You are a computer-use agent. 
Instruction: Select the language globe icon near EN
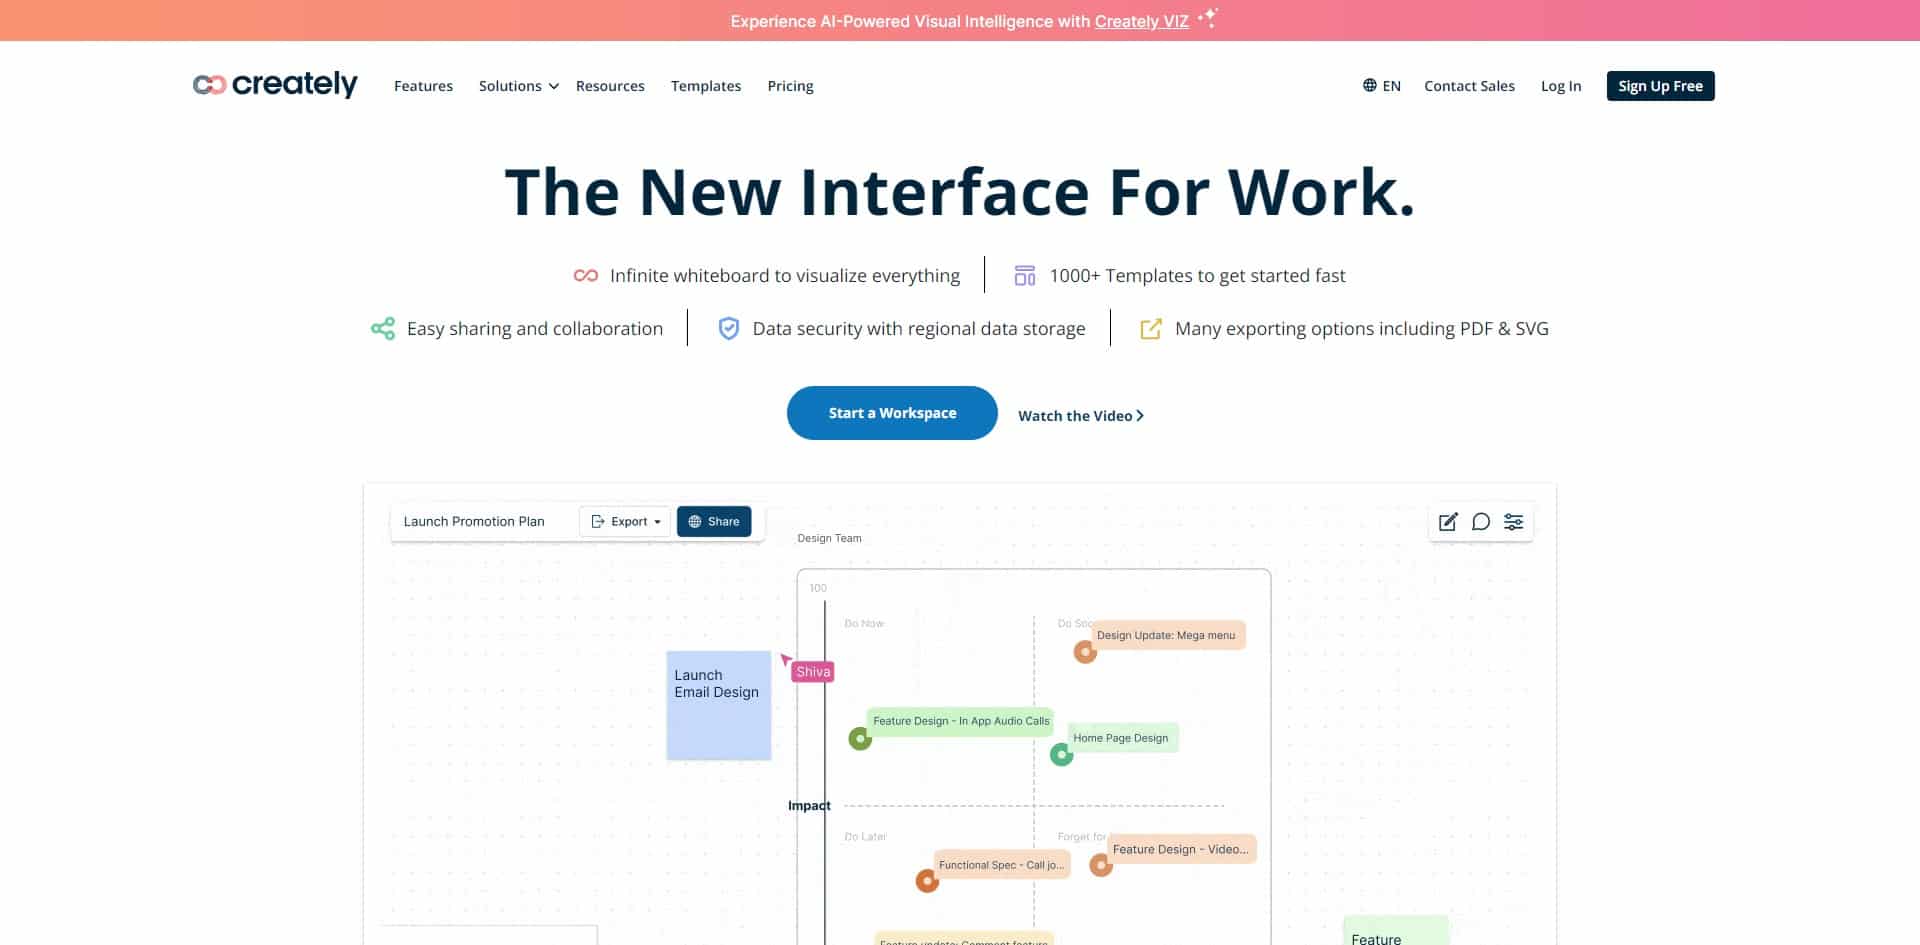1370,85
